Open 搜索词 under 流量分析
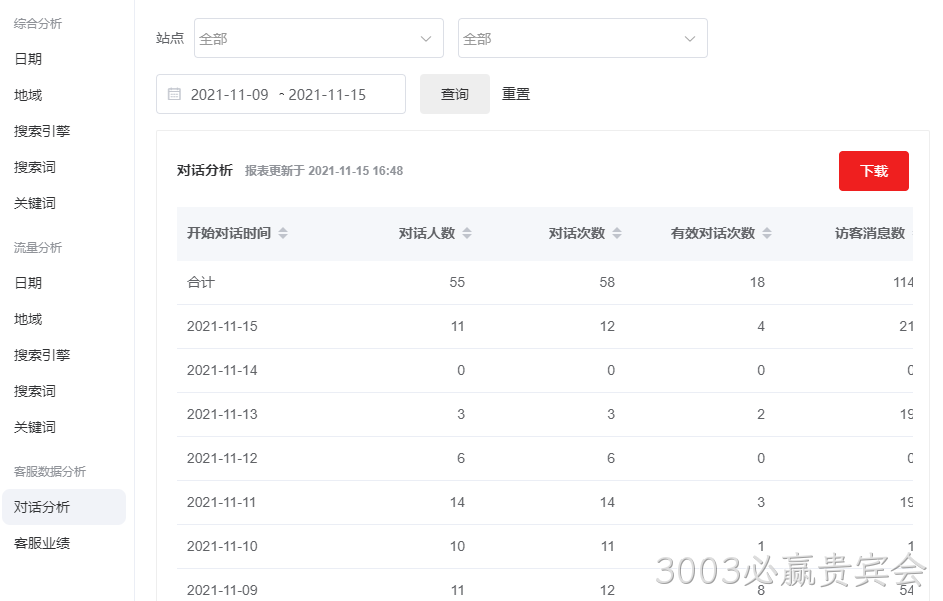Screen dimensions: 943x601 coord(35,391)
